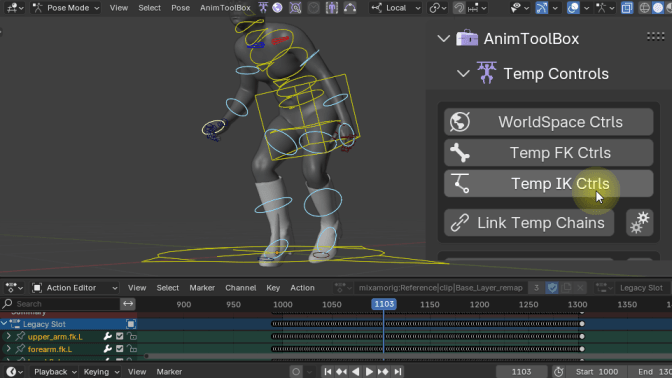Viewport: 672px width, 378px height.
Task: Click the greyed-out clock icon in header
Action: pyautogui.click(x=313, y=8)
